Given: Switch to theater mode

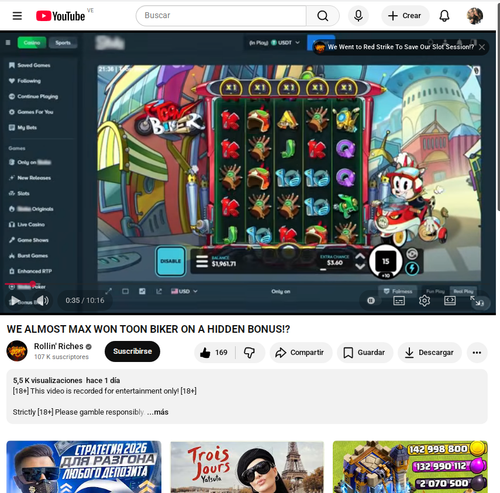Looking at the screenshot, I should (x=450, y=301).
